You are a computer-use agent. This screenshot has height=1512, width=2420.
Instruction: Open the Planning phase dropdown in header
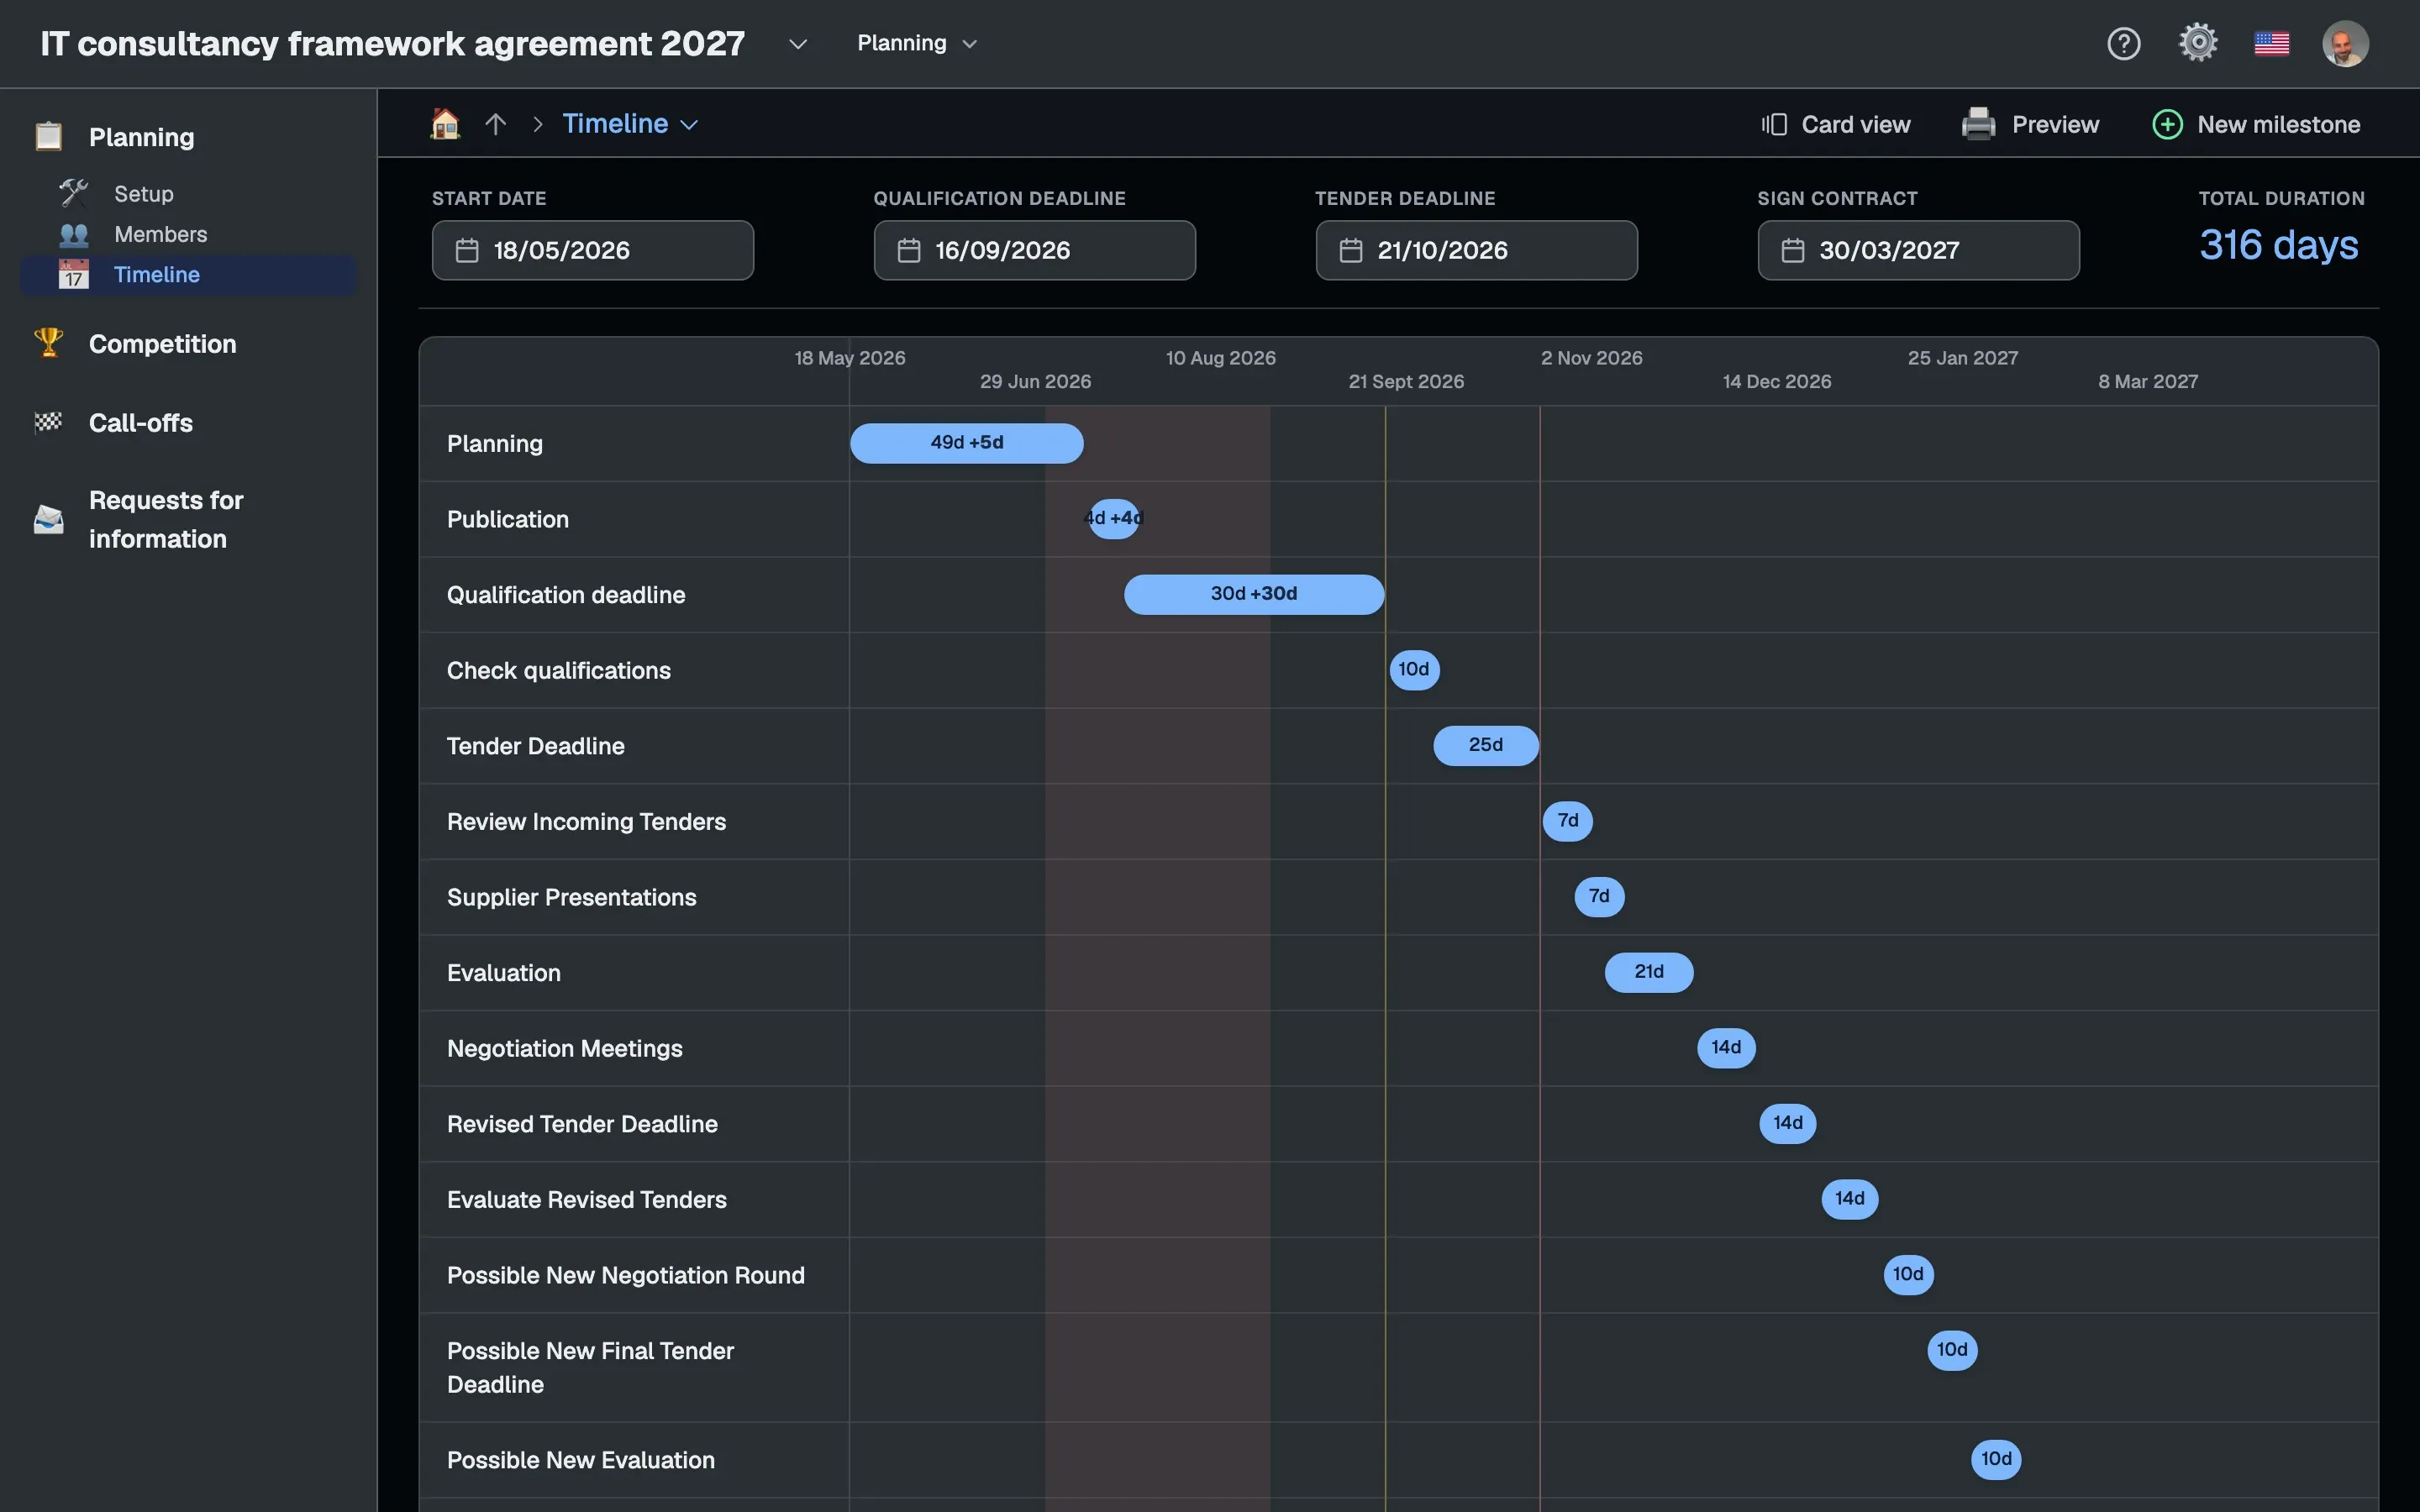(917, 43)
